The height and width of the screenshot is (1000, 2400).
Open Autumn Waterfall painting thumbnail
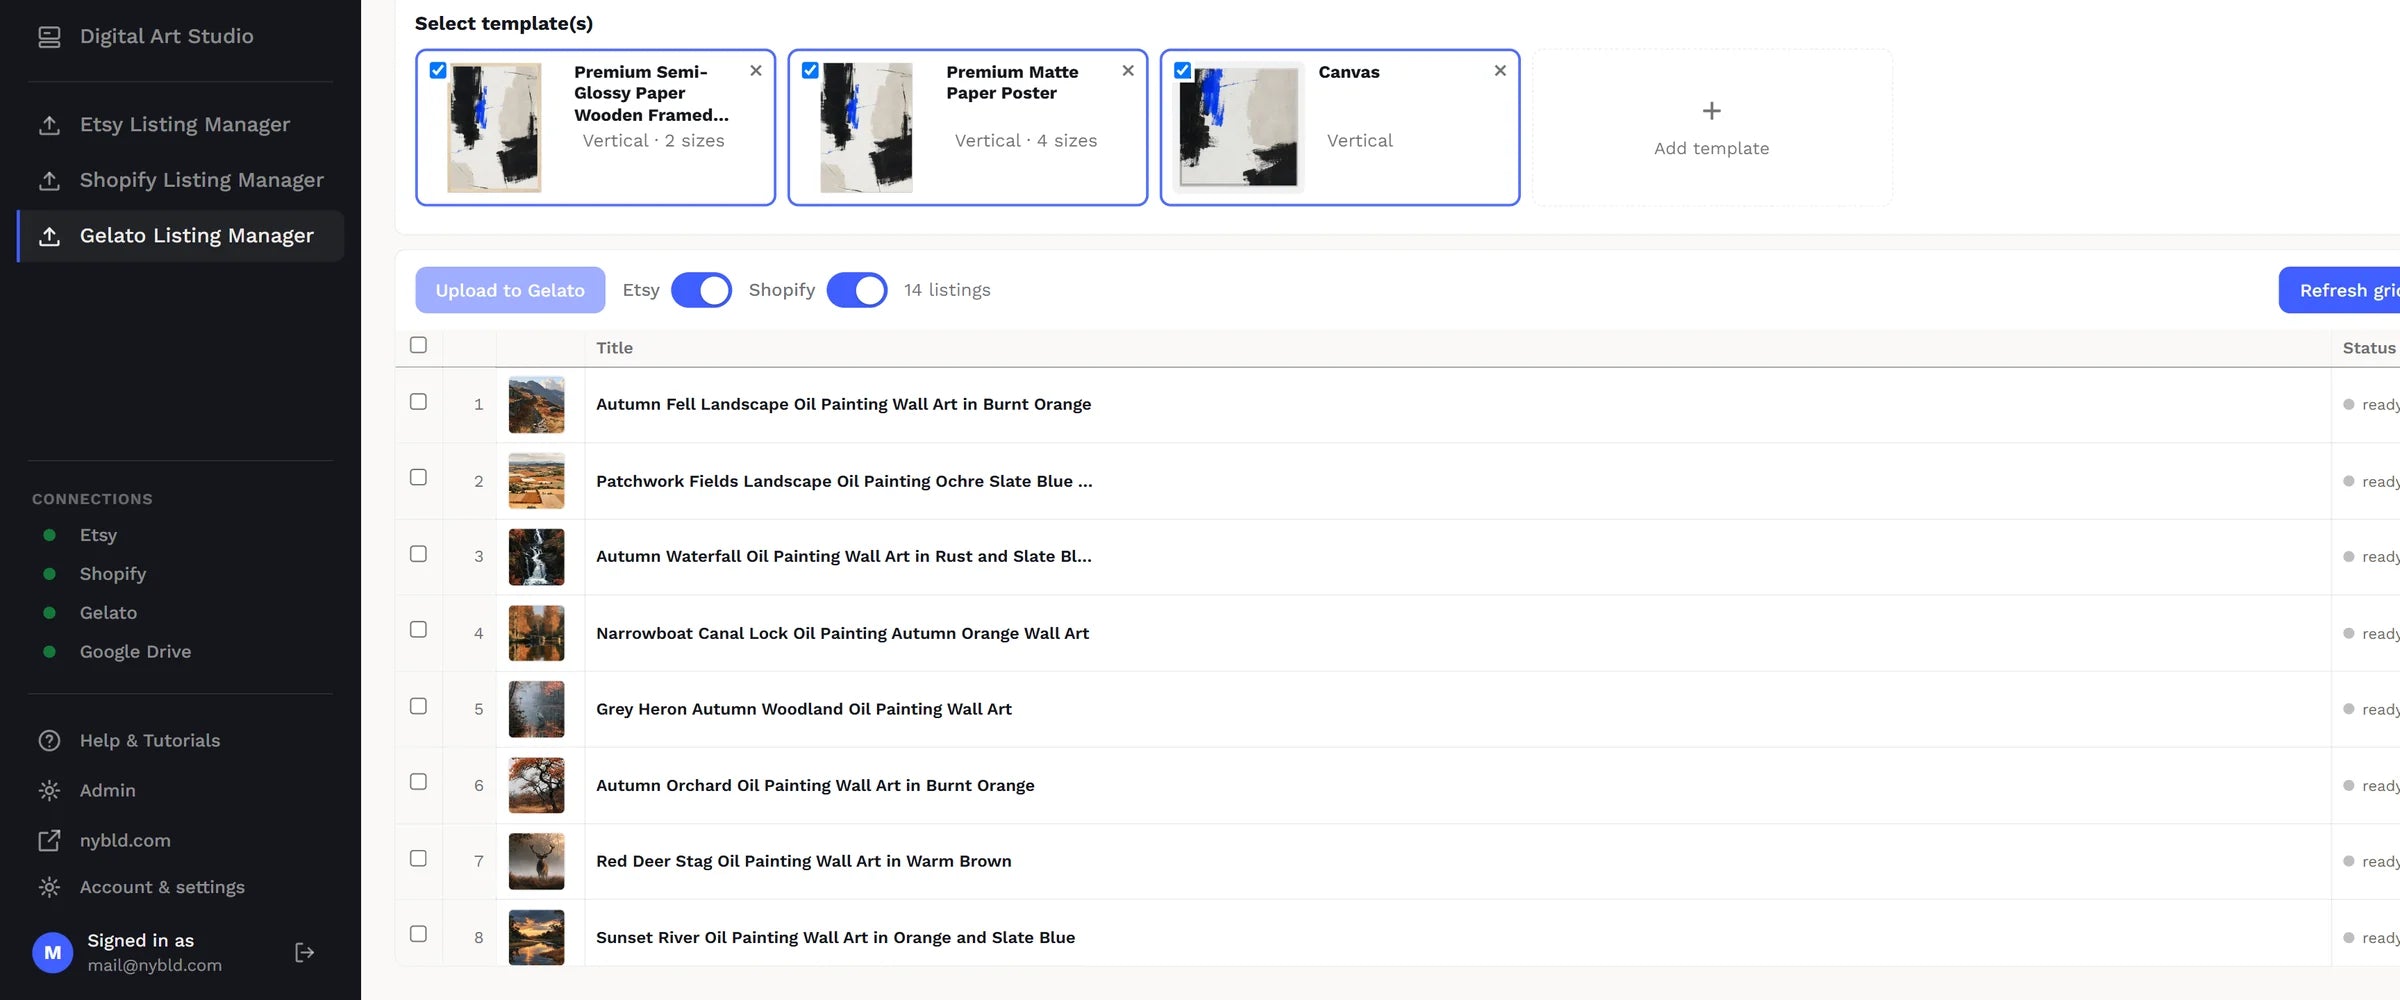[x=536, y=557]
